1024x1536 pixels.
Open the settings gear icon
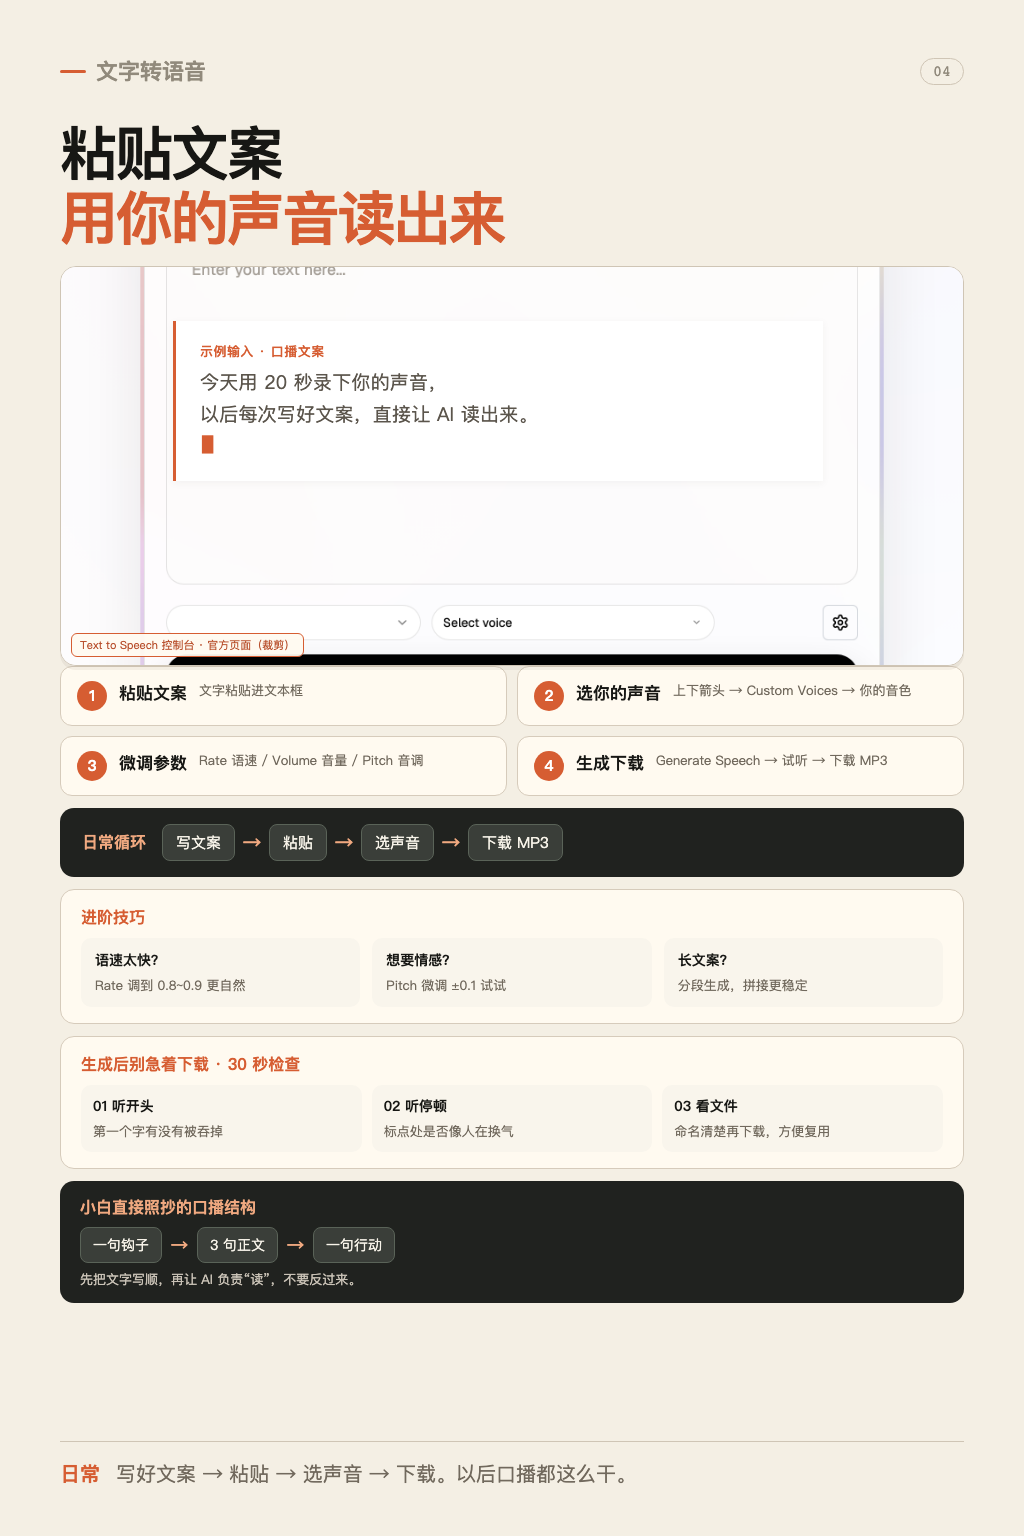pyautogui.click(x=840, y=622)
